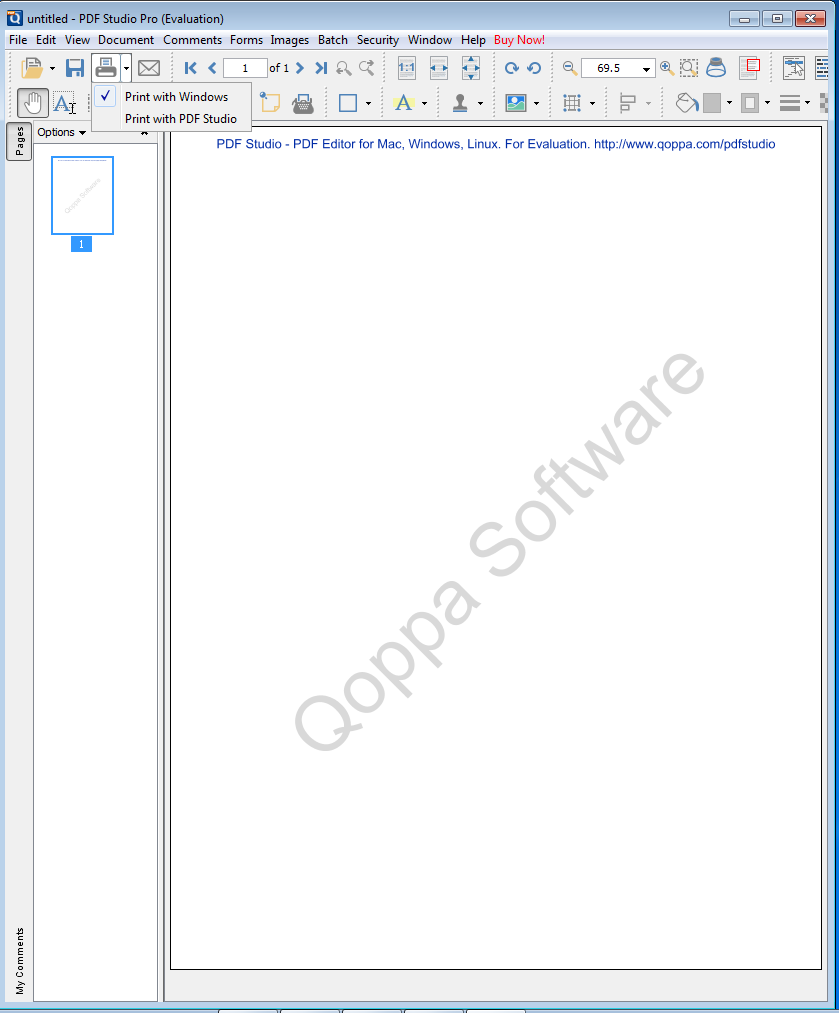
Task: Select the page 1 thumbnail
Action: pos(81,195)
